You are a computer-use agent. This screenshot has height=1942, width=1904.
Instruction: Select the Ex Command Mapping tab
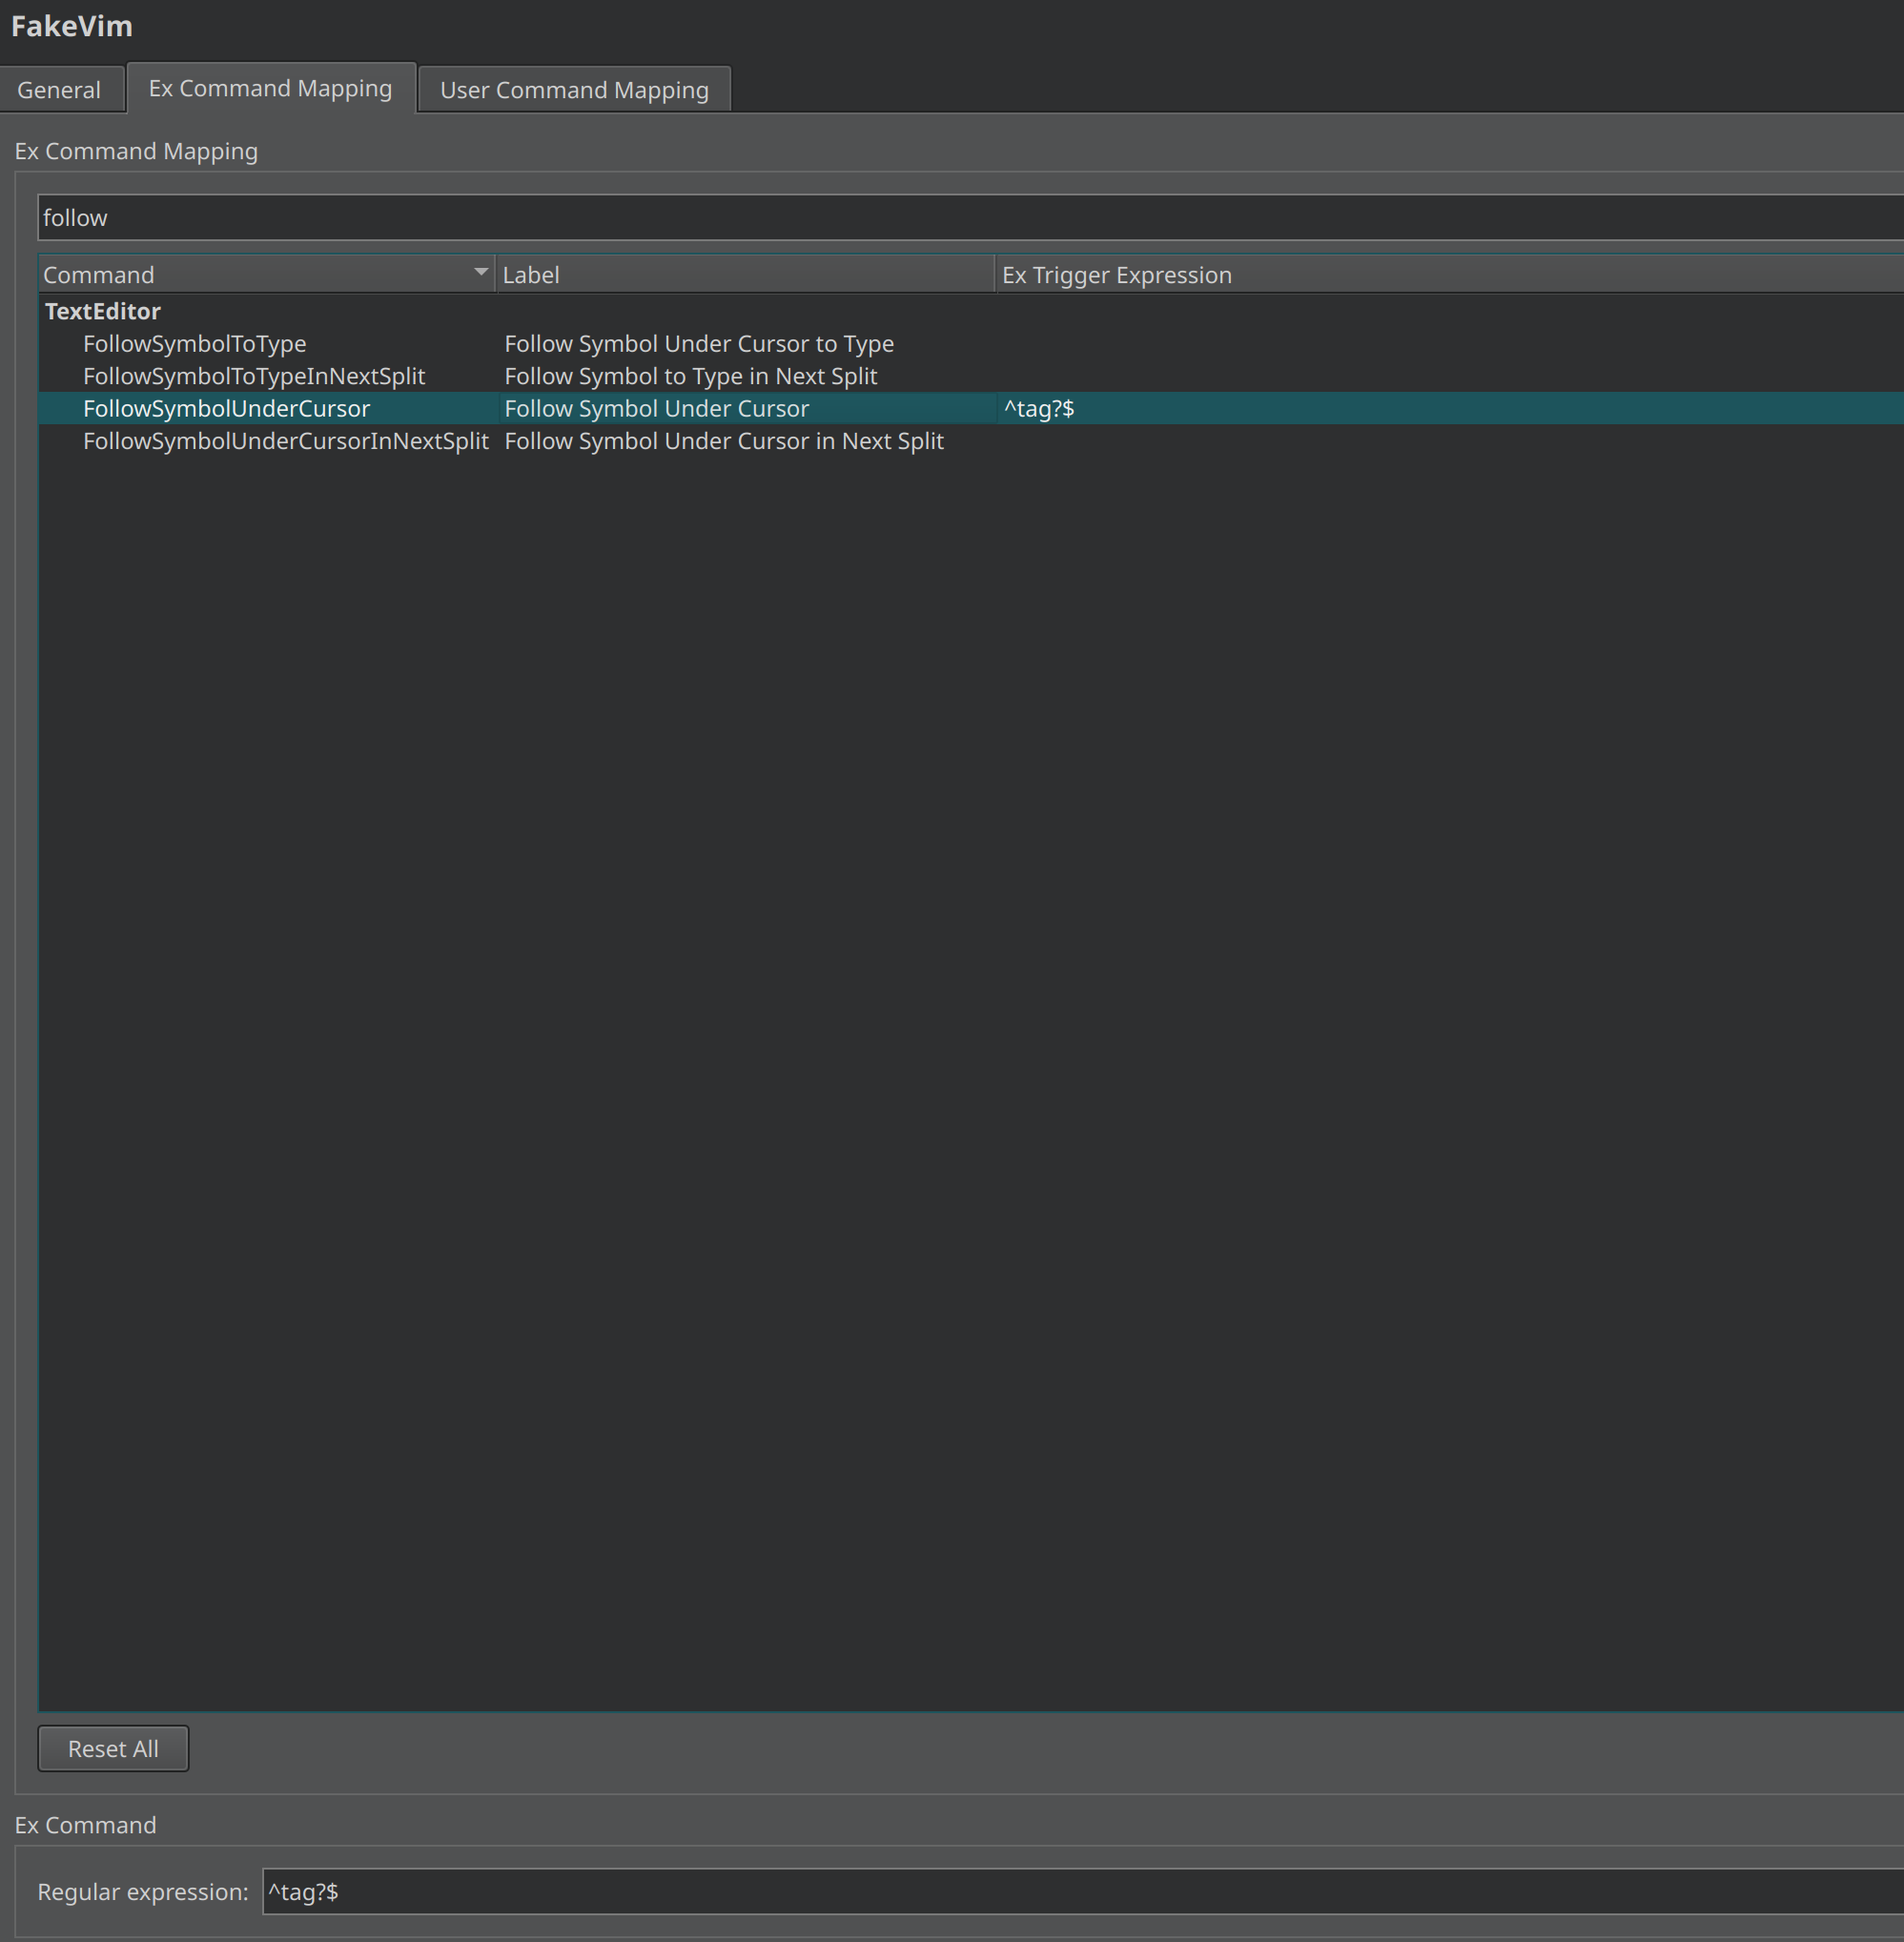tap(269, 88)
